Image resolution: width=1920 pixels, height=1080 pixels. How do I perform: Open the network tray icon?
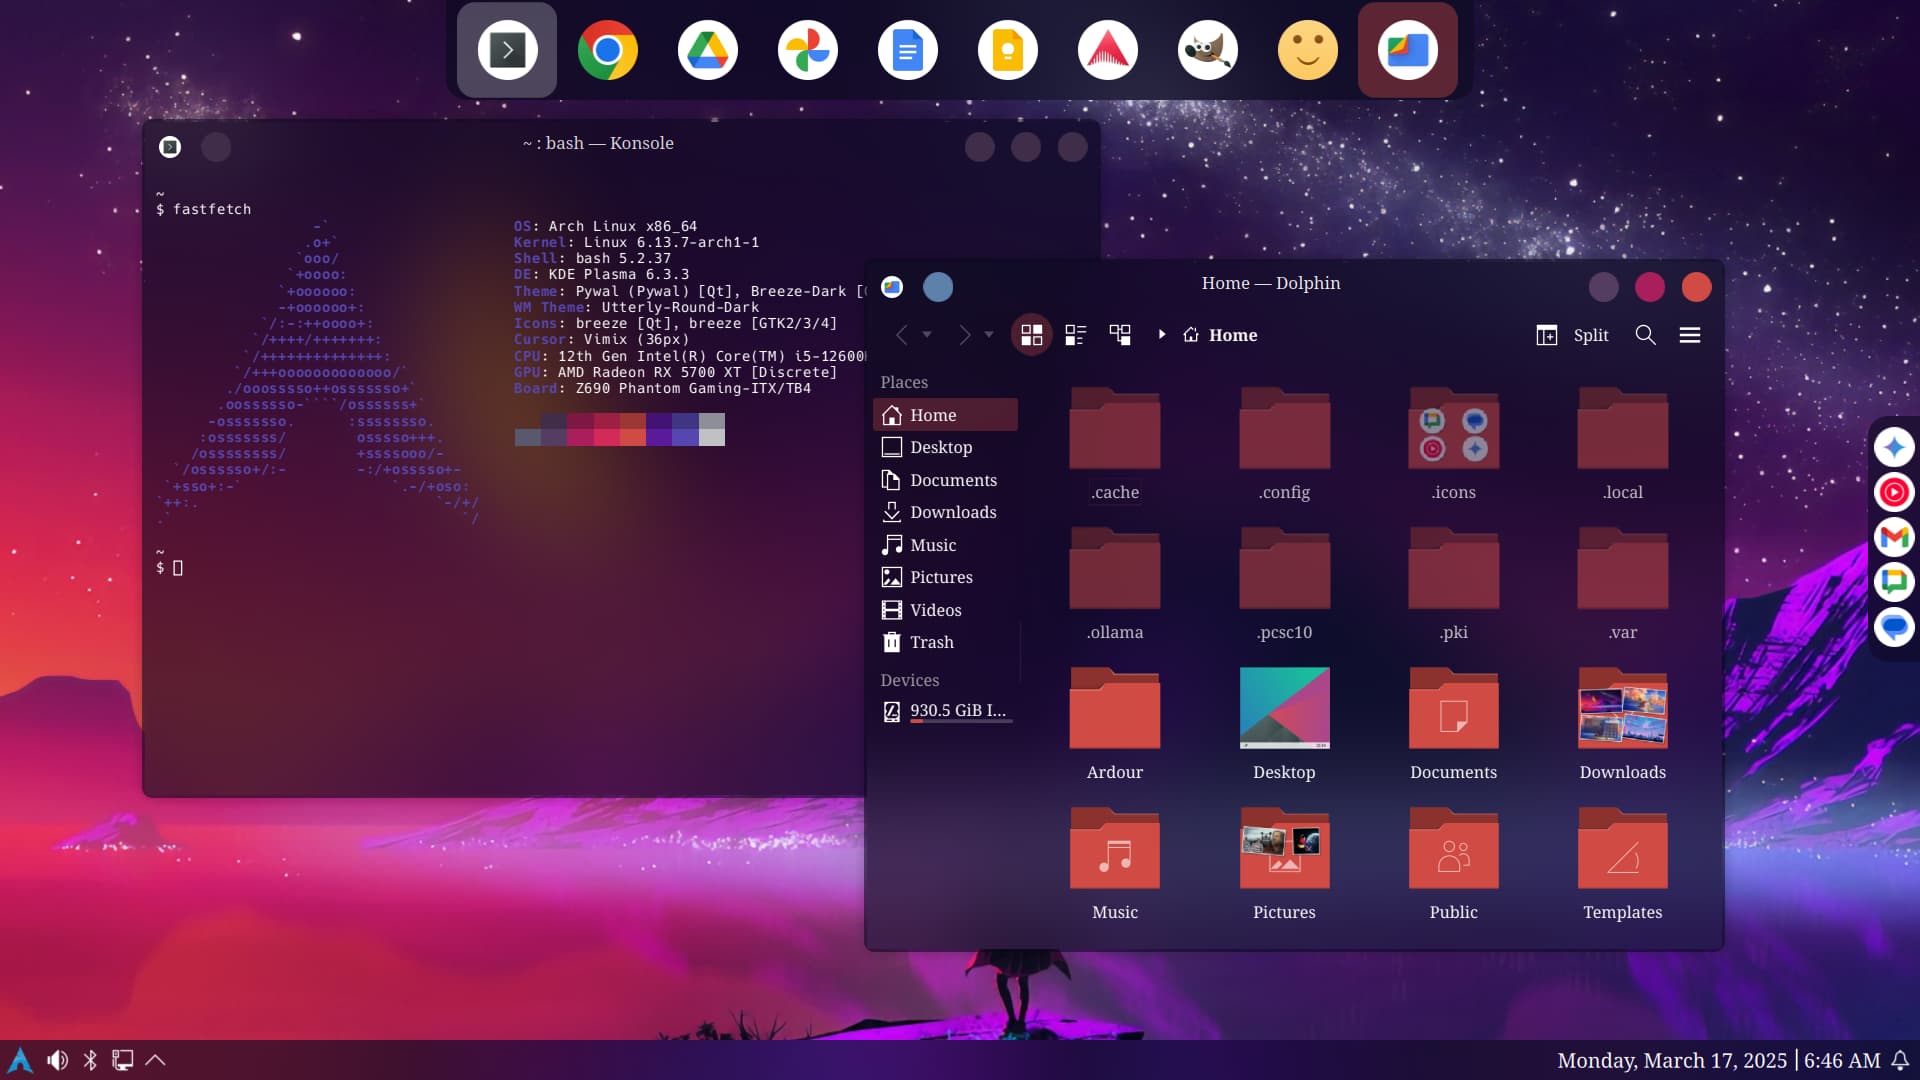(x=122, y=1060)
